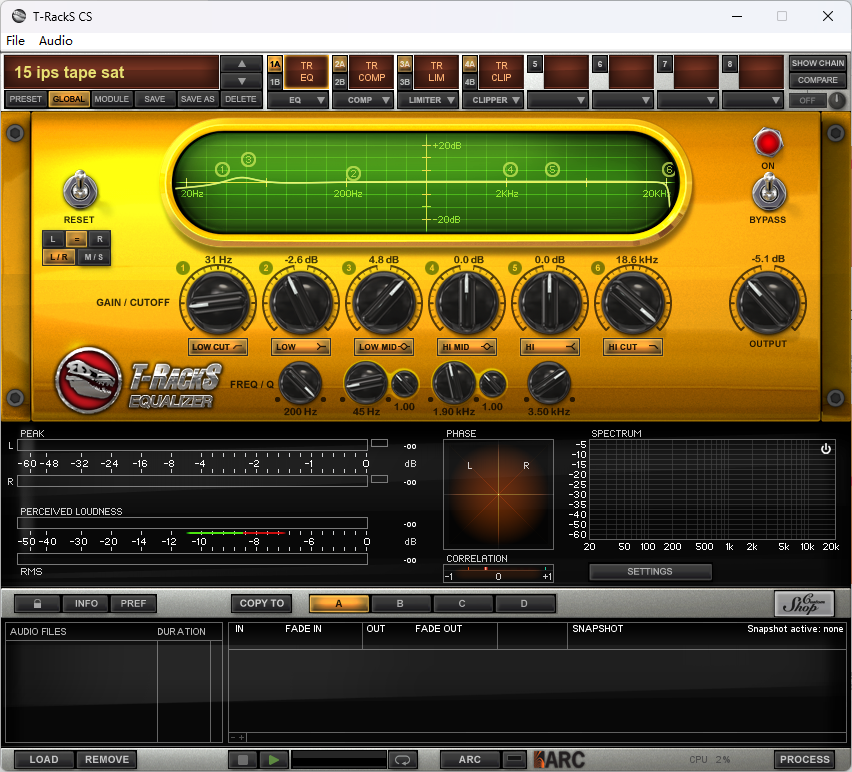Open the slot 8 module dropdown
Image resolution: width=852 pixels, height=772 pixels.
753,100
